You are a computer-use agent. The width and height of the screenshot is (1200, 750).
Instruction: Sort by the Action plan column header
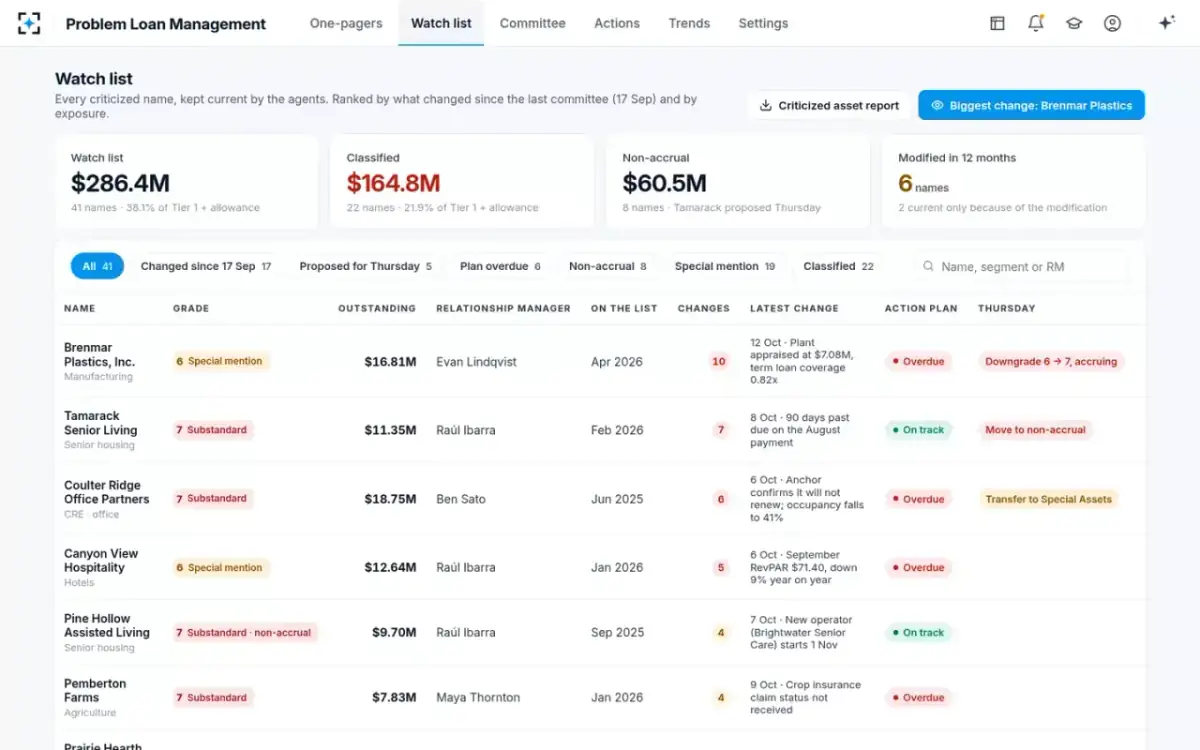click(x=921, y=308)
